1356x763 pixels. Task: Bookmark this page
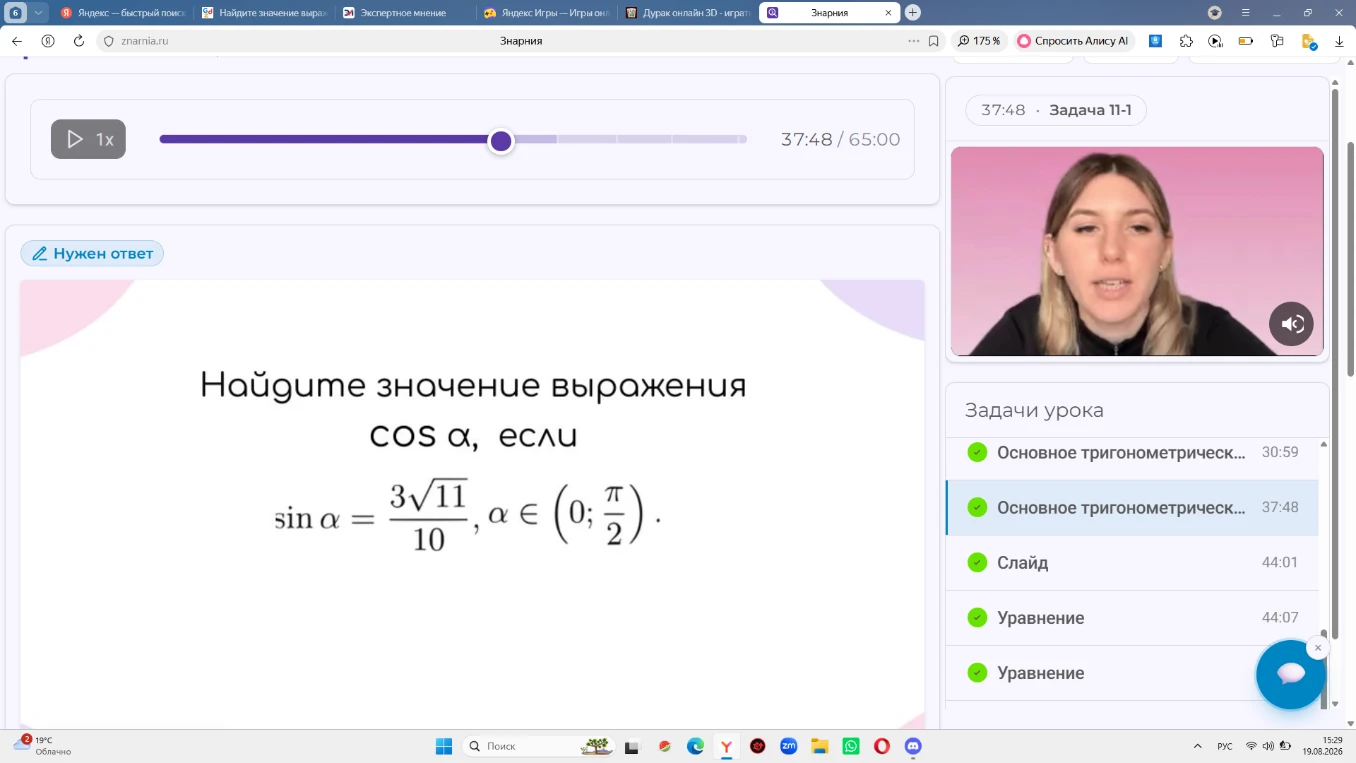pyautogui.click(x=934, y=41)
